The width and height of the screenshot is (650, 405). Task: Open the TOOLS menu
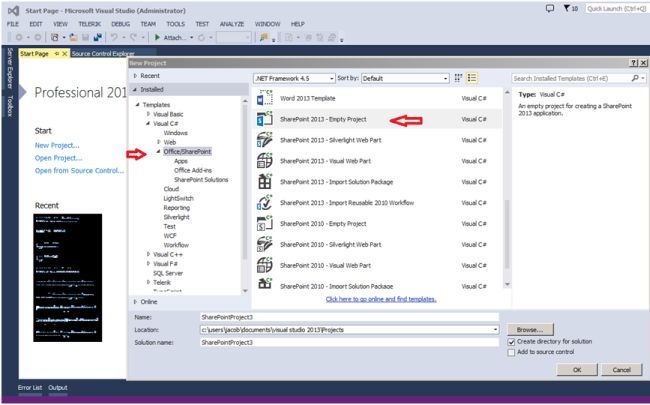click(175, 24)
